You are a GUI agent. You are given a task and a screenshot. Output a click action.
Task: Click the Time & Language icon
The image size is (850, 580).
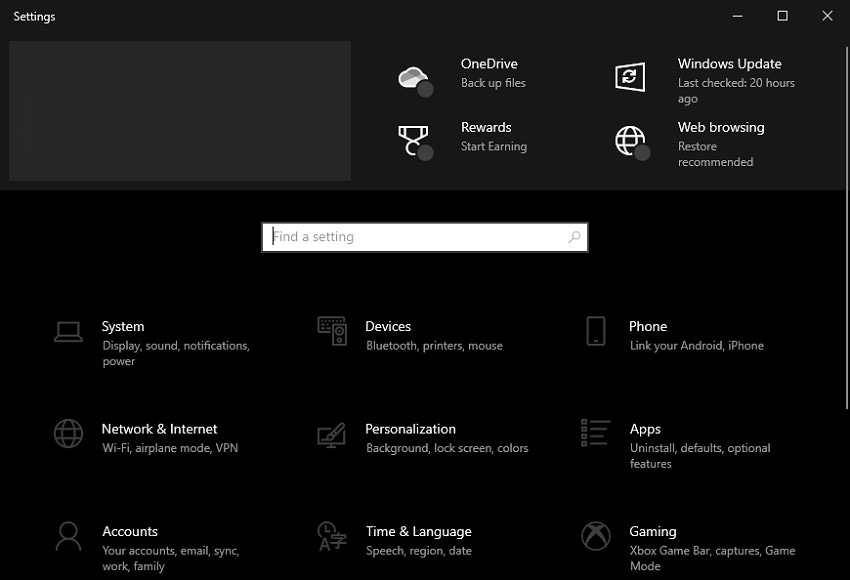tap(332, 536)
